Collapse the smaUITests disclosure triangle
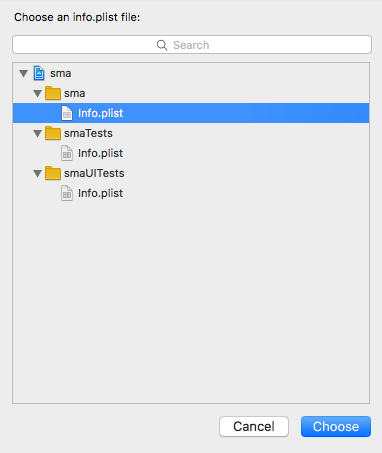Screen dimensions: 382x453 coord(38,173)
